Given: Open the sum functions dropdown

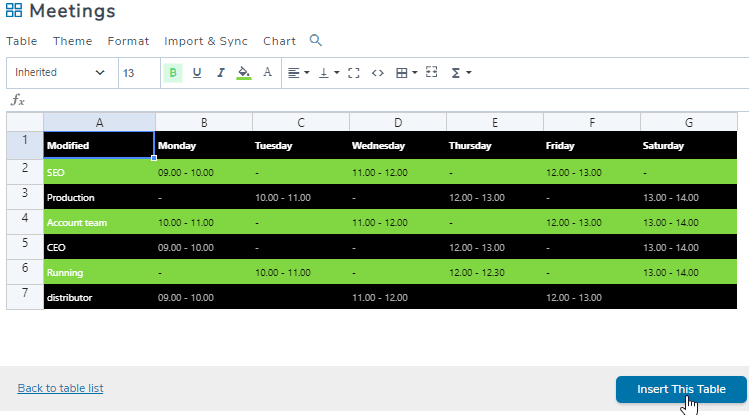Looking at the screenshot, I should (461, 73).
